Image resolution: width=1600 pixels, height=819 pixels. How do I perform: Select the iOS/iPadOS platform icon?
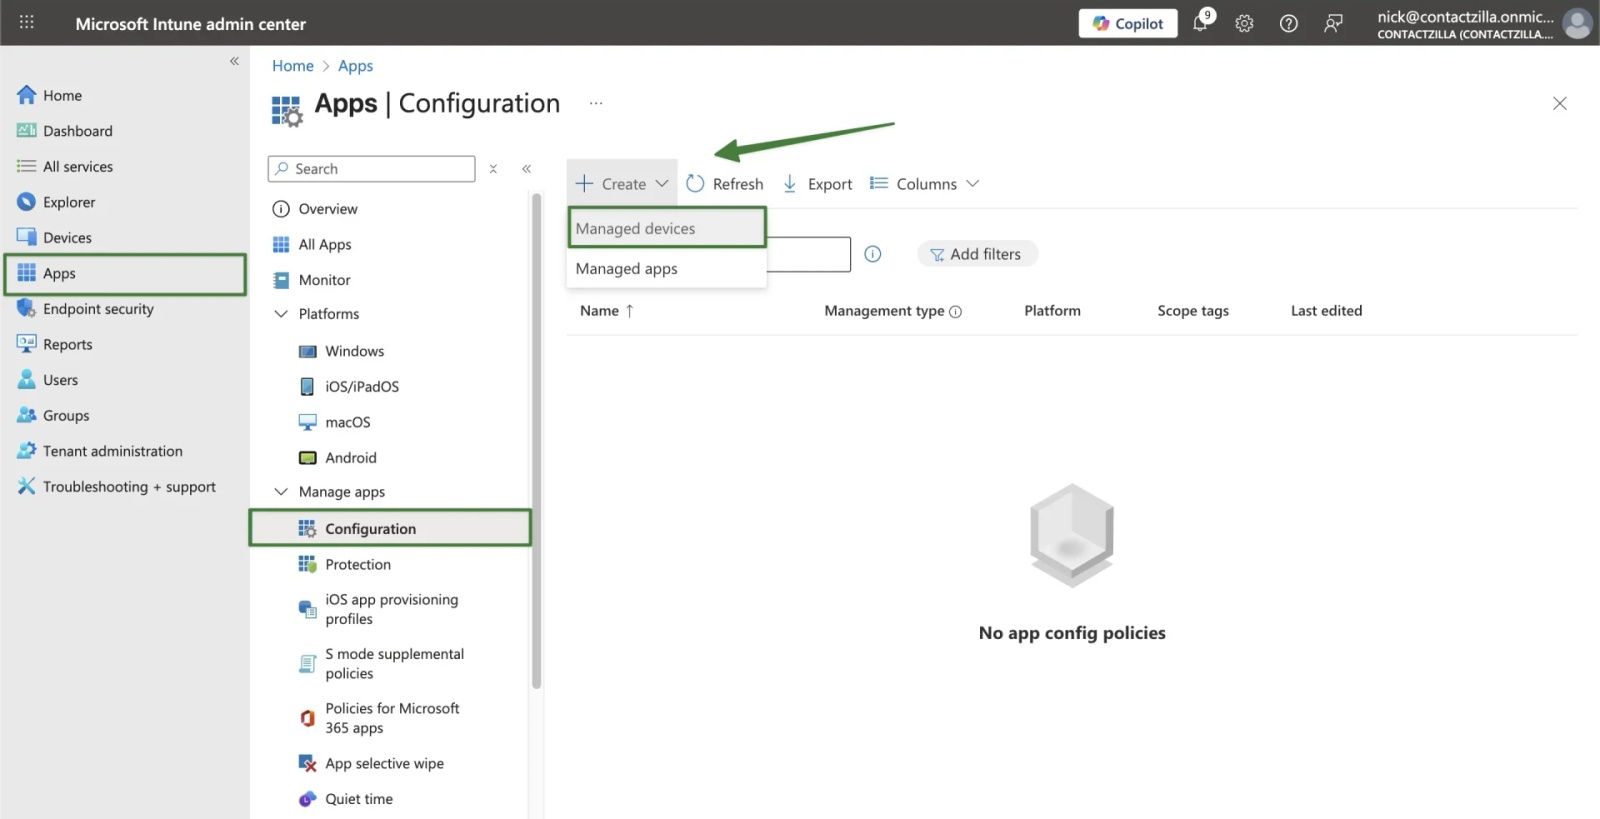308,387
